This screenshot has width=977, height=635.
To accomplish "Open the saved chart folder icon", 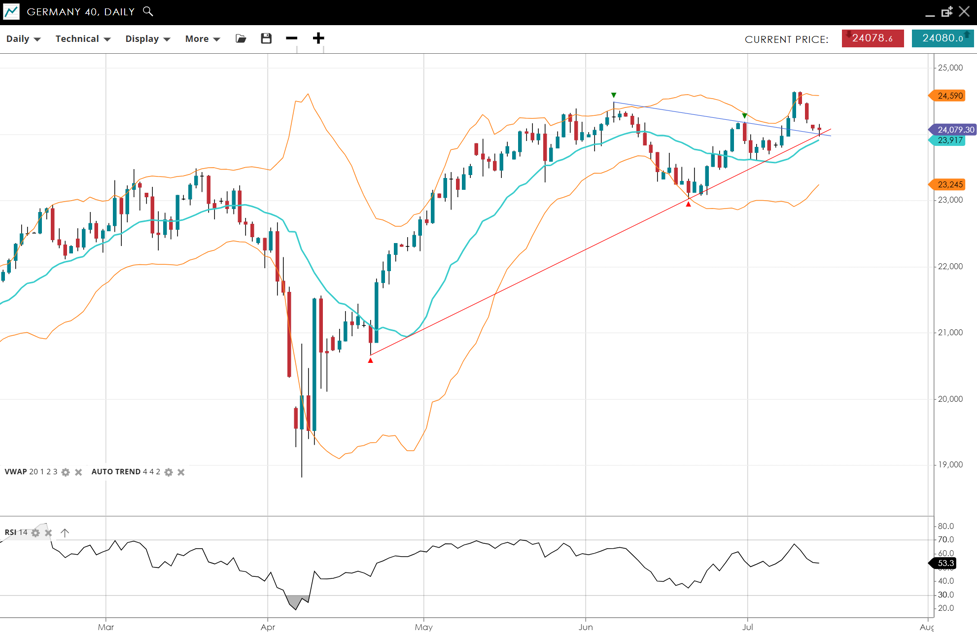I will [241, 39].
